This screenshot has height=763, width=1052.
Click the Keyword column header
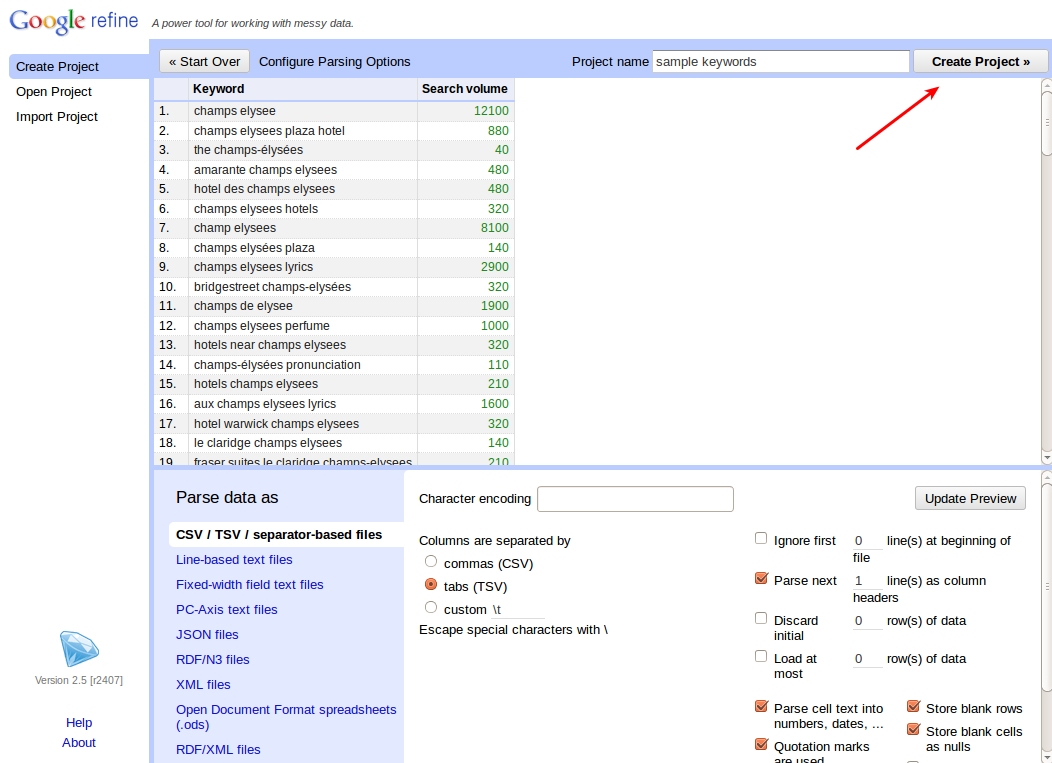[303, 89]
